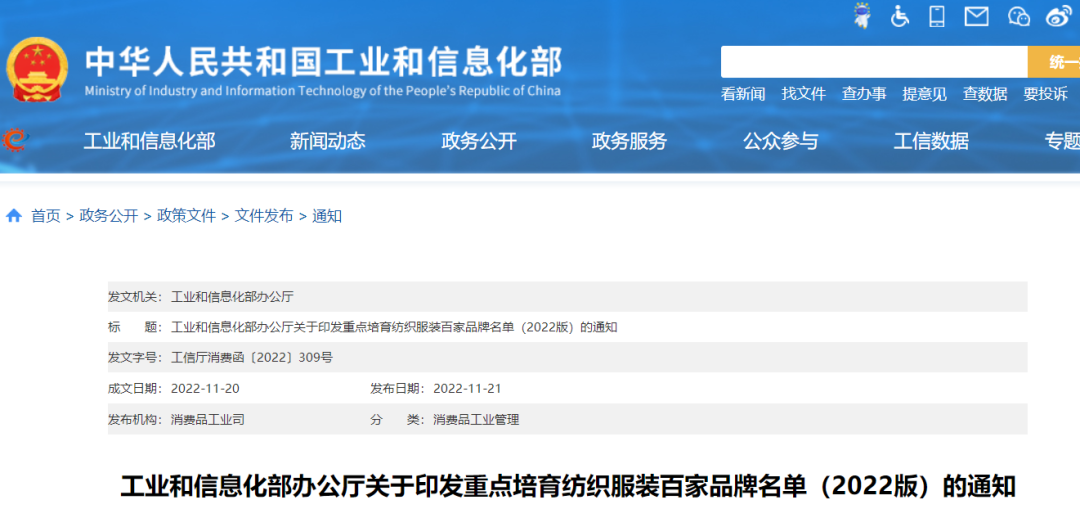Follow the 提意见 quick link
1080x527 pixels.
pyautogui.click(x=924, y=94)
